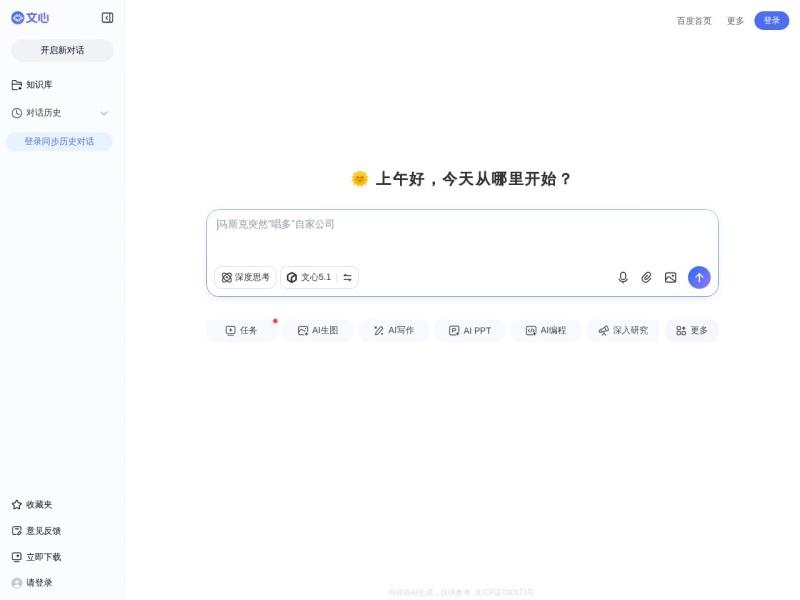Click 登录同步历史对话 button
800x600 pixels.
59,141
